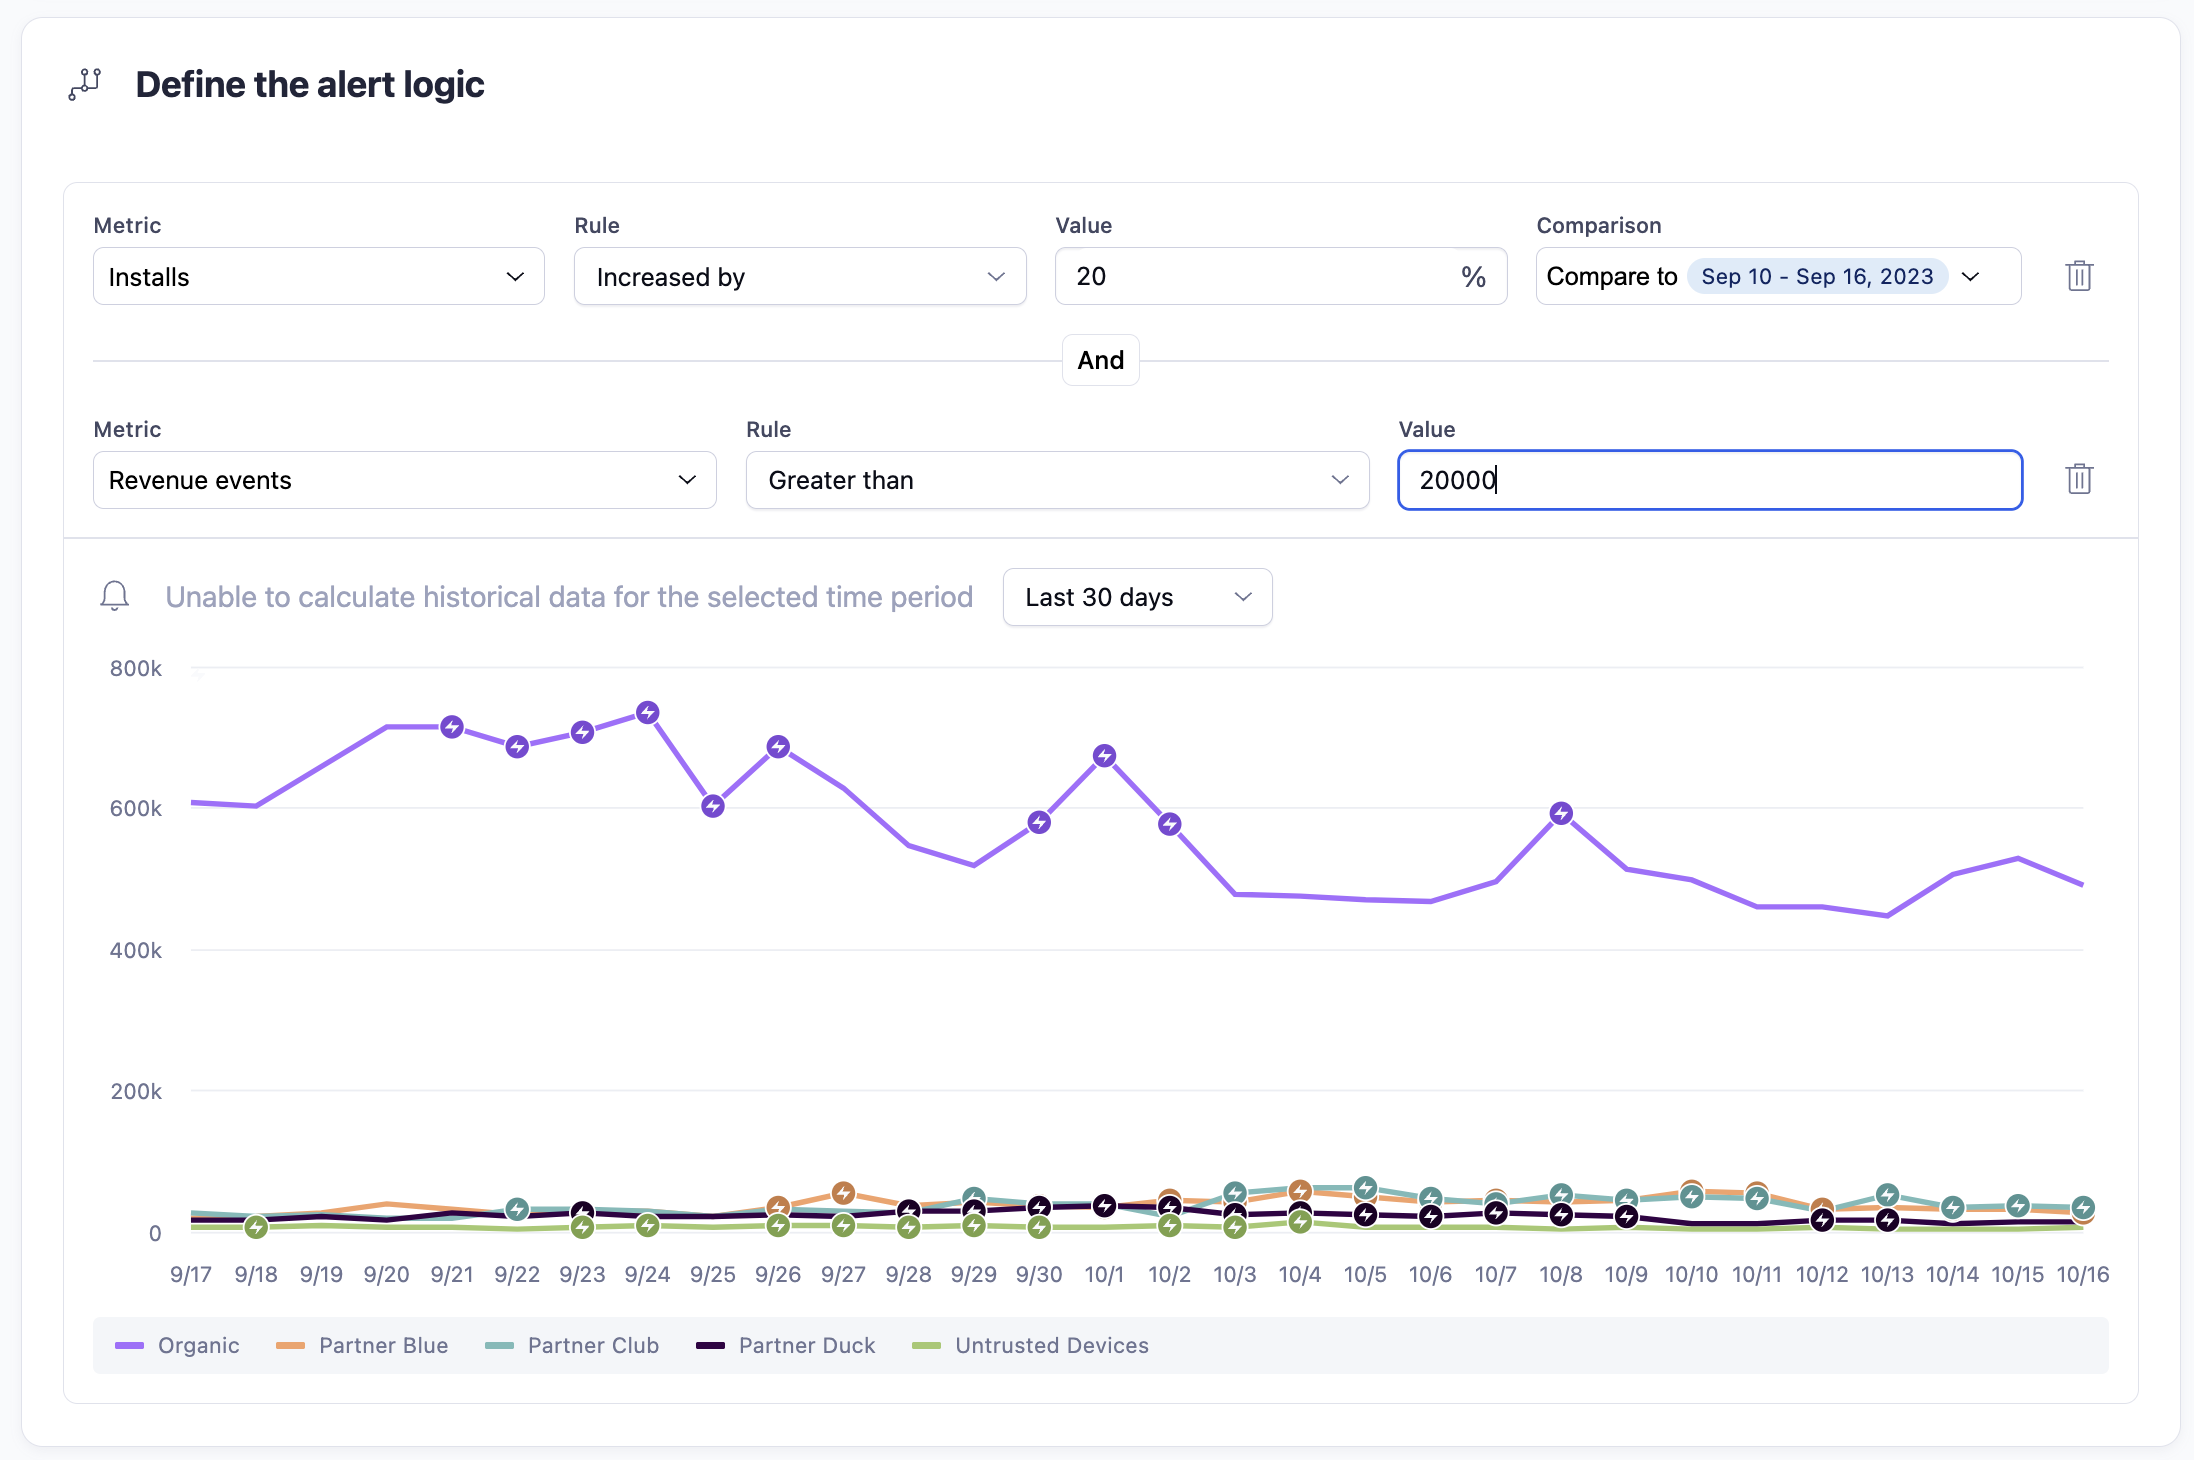Screen dimensions: 2194x1460
Task: Open the Installs metric dropdown
Action: click(x=318, y=276)
